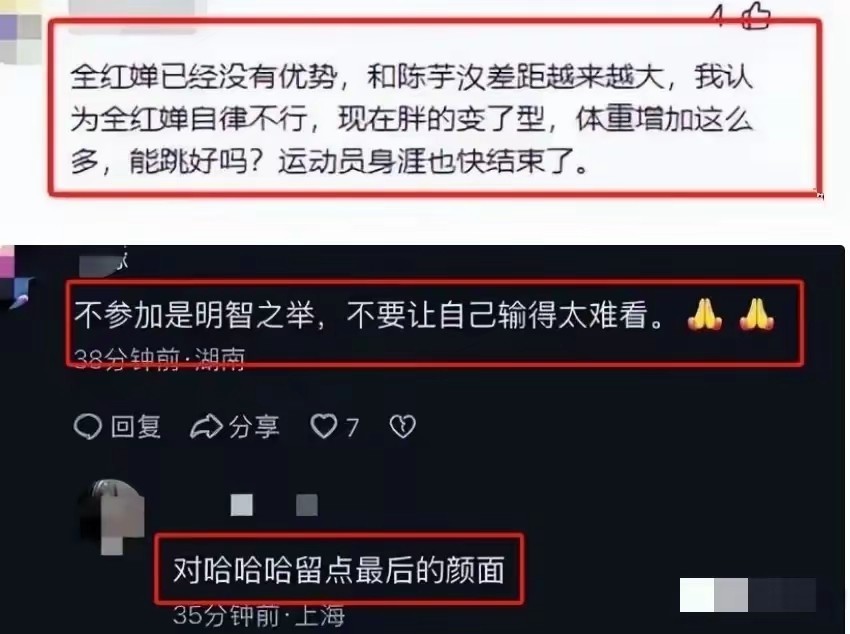
Task: Click the speech bubble reply icon
Action: (x=88, y=426)
